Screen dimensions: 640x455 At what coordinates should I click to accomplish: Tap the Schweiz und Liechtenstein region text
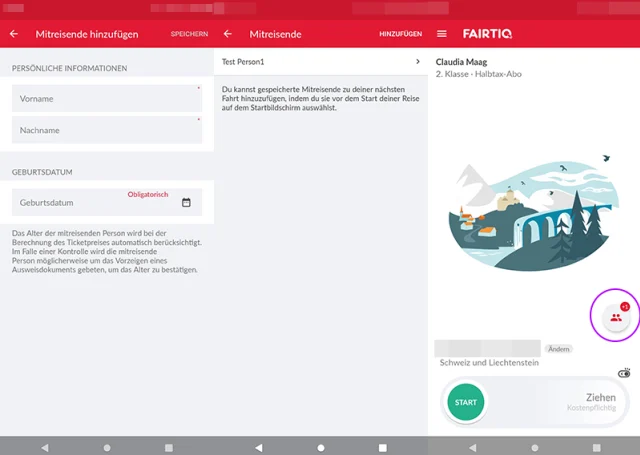[489, 362]
